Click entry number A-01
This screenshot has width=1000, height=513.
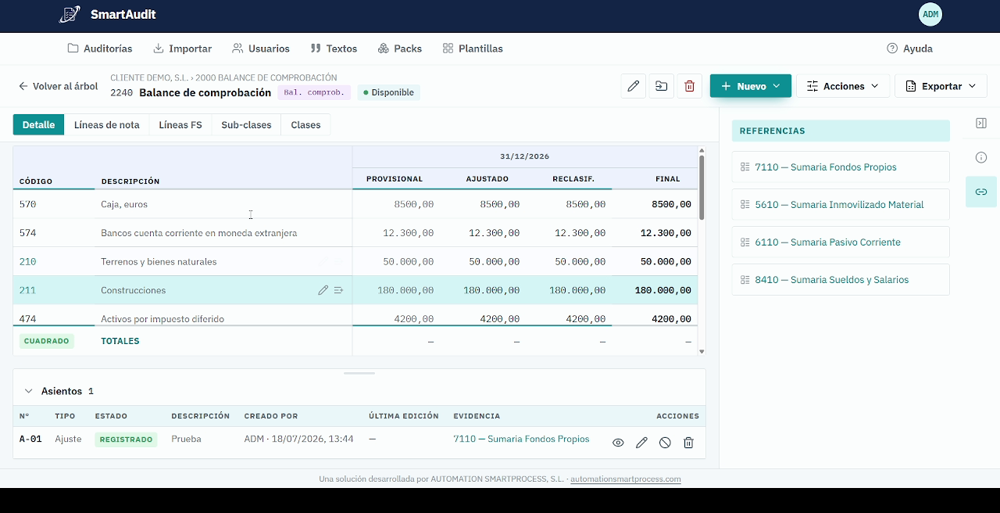point(31,439)
